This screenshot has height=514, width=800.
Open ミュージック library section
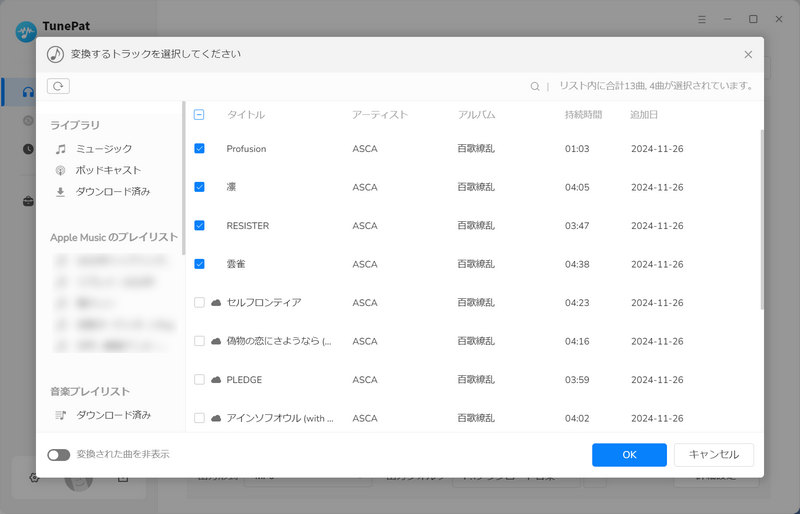(104, 149)
